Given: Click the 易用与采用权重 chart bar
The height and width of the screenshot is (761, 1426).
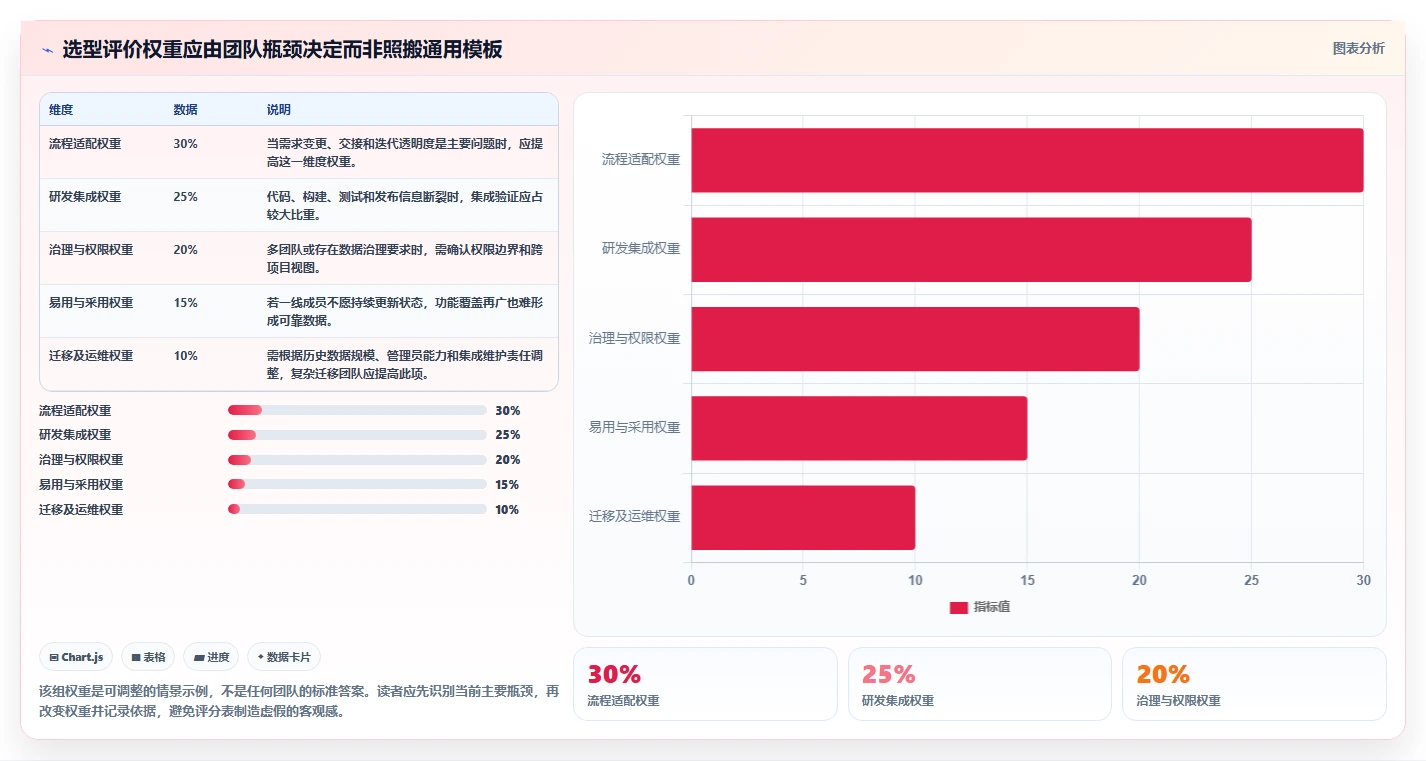Looking at the screenshot, I should click(859, 428).
